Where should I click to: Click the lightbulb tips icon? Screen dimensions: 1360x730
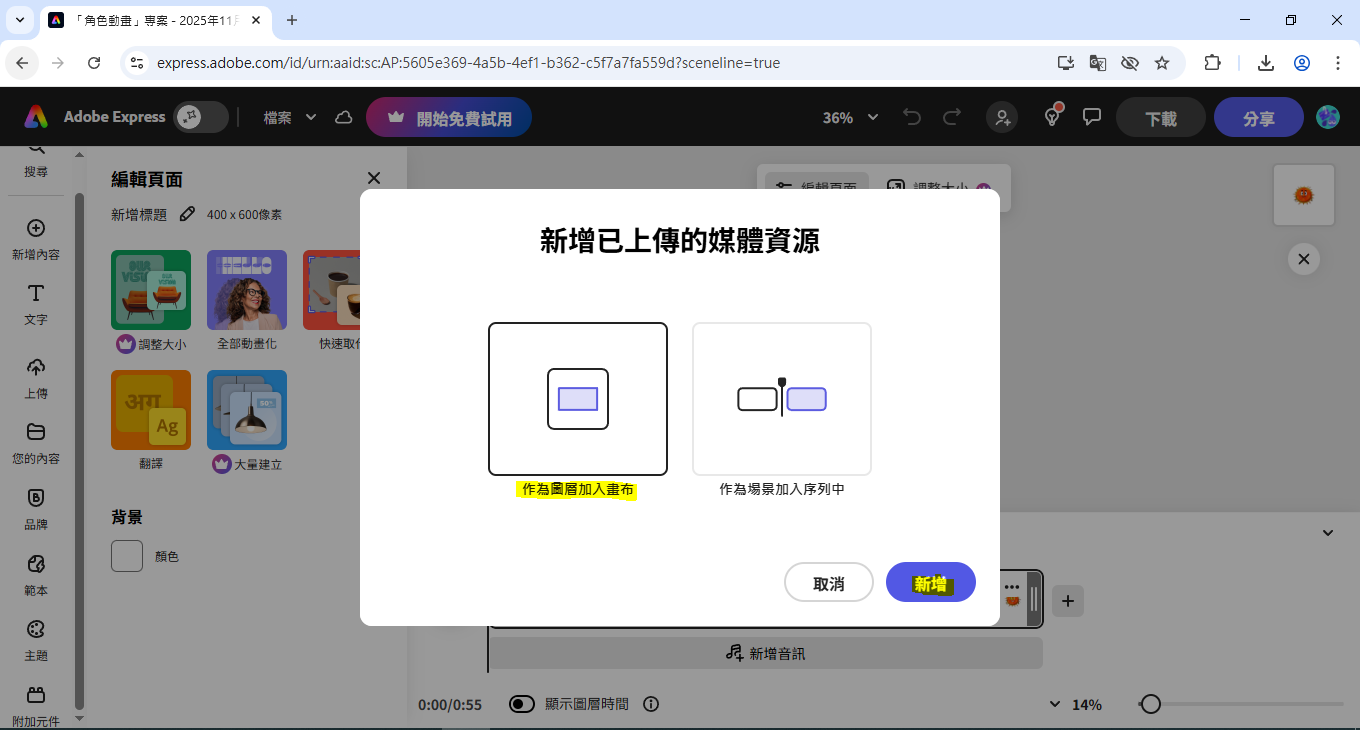[1052, 117]
